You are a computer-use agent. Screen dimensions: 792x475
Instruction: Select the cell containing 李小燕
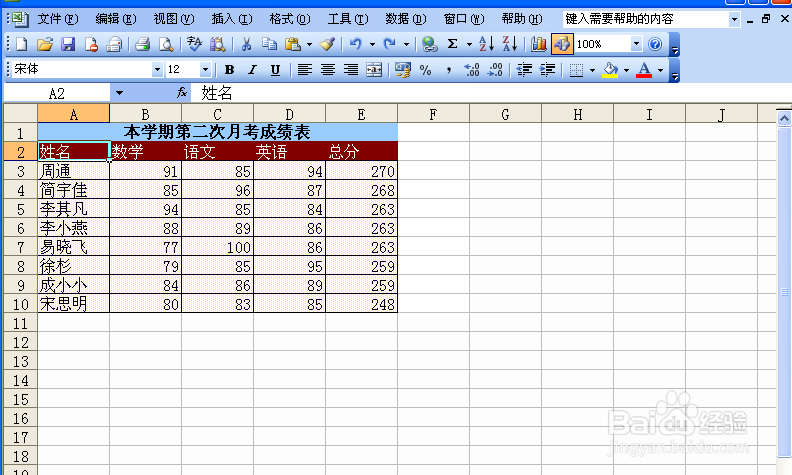(x=74, y=228)
